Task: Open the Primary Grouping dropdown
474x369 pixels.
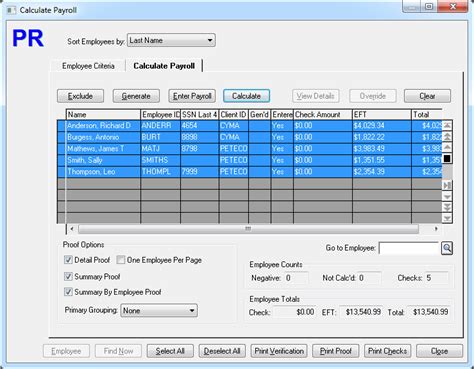Action: [x=159, y=311]
